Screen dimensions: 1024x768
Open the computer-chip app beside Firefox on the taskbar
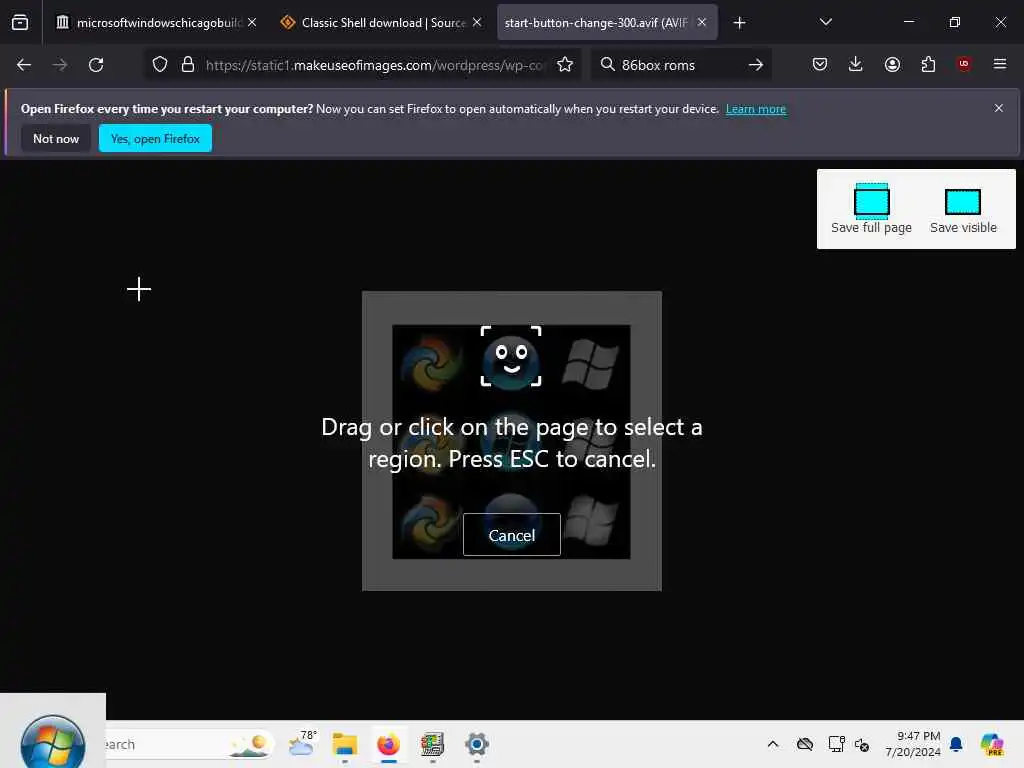point(432,744)
